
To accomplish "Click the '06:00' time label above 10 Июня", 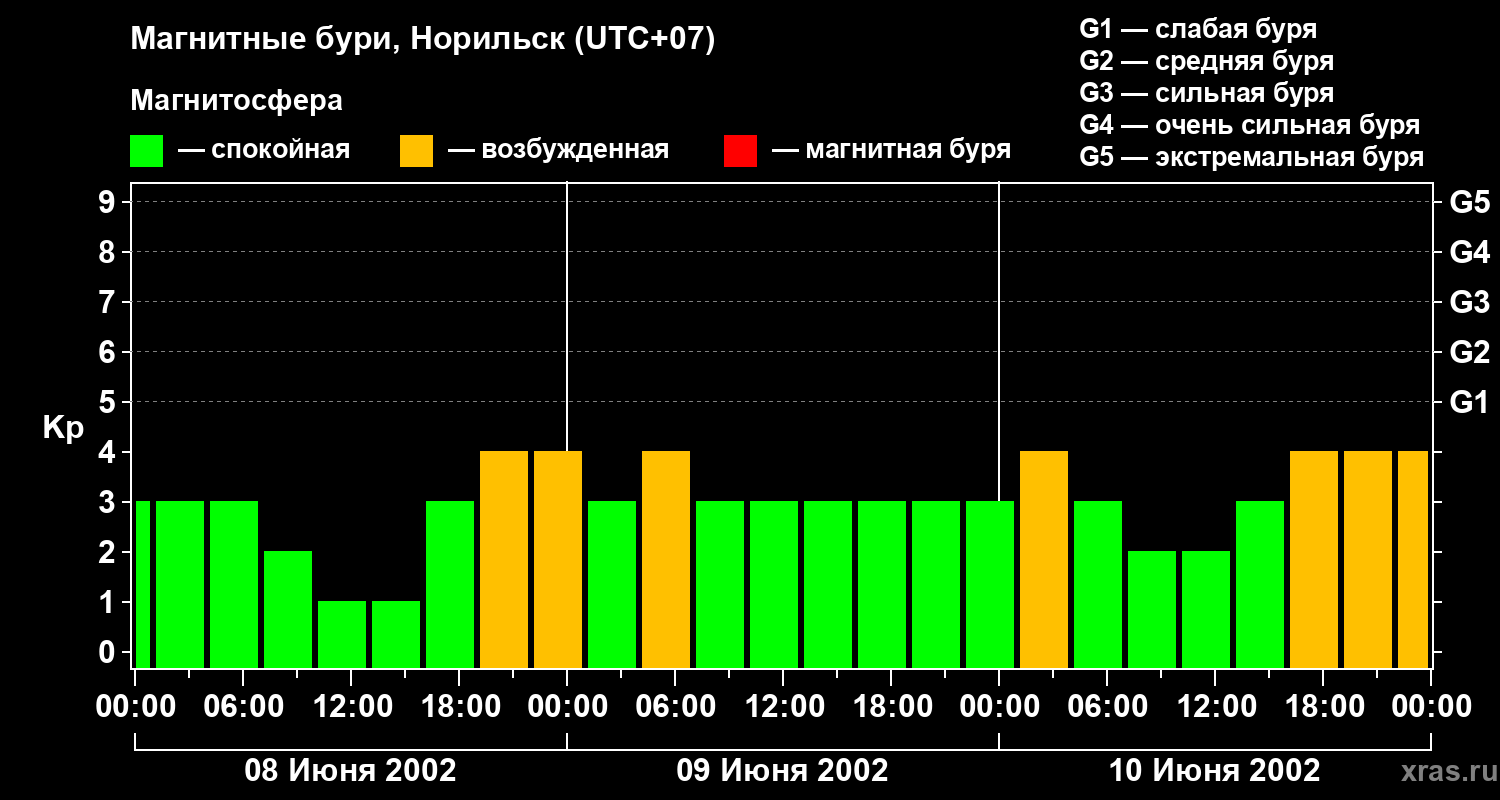I will click(1107, 707).
